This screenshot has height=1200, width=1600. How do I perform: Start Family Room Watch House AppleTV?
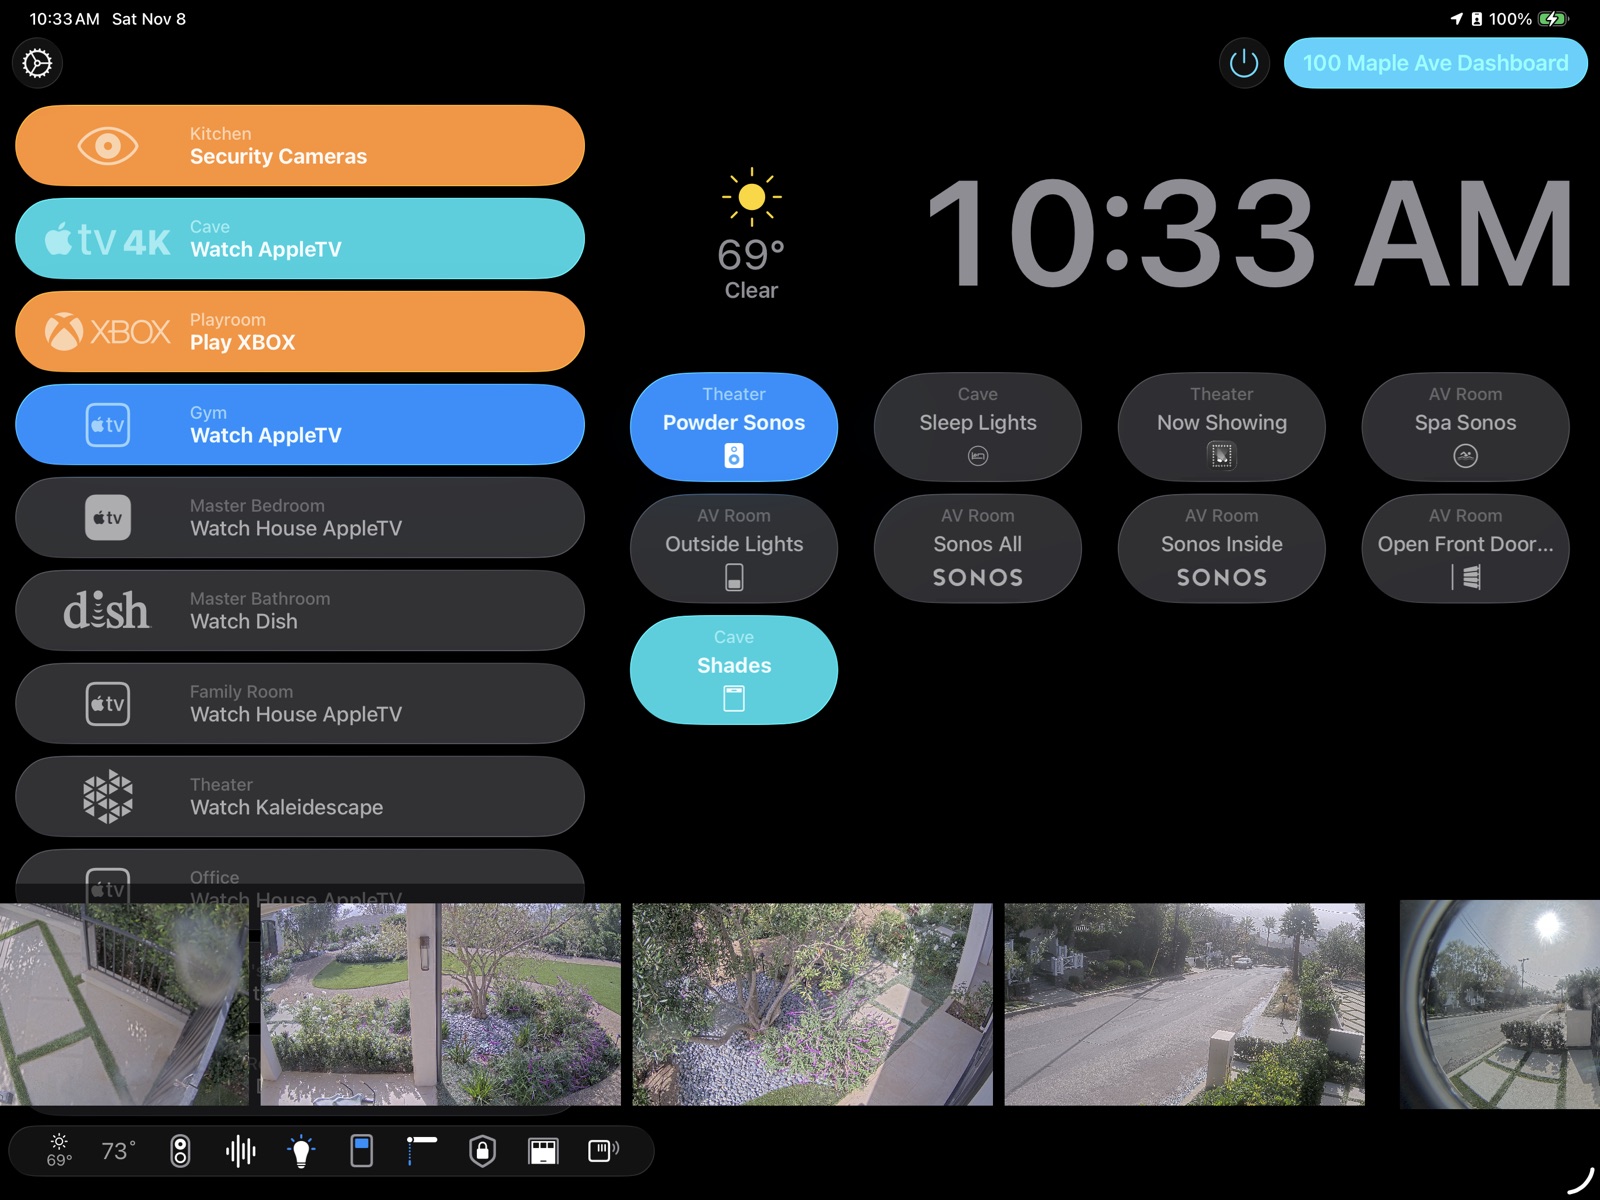[x=300, y=704]
